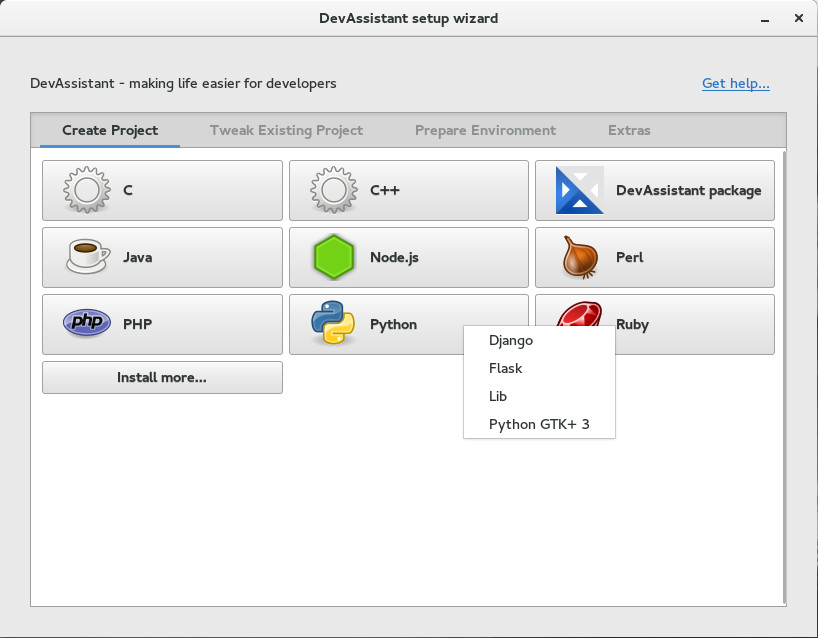Click the C button's label text
The height and width of the screenshot is (638, 818).
tap(128, 190)
